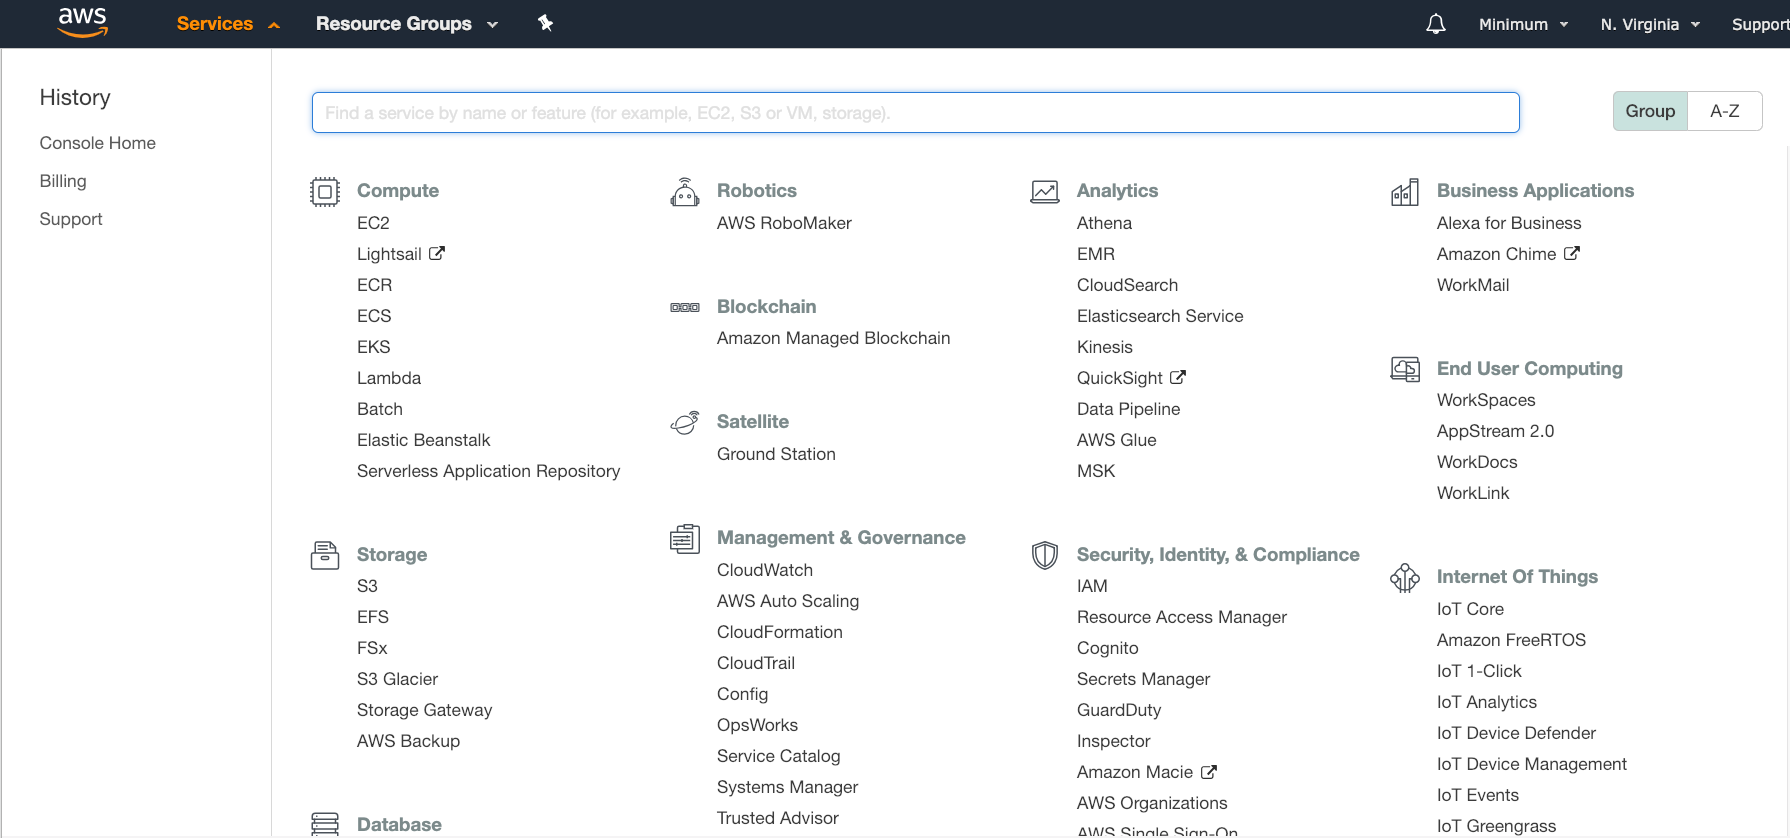Open Ground Station
This screenshot has height=838, width=1790.
pos(776,454)
